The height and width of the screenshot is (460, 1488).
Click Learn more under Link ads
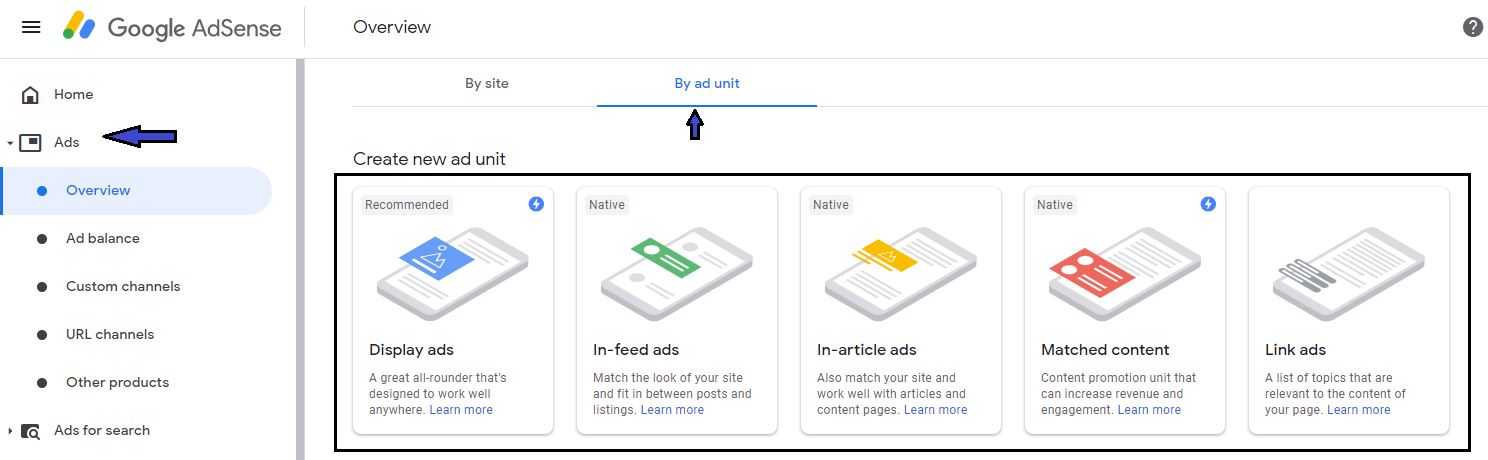click(x=1359, y=410)
